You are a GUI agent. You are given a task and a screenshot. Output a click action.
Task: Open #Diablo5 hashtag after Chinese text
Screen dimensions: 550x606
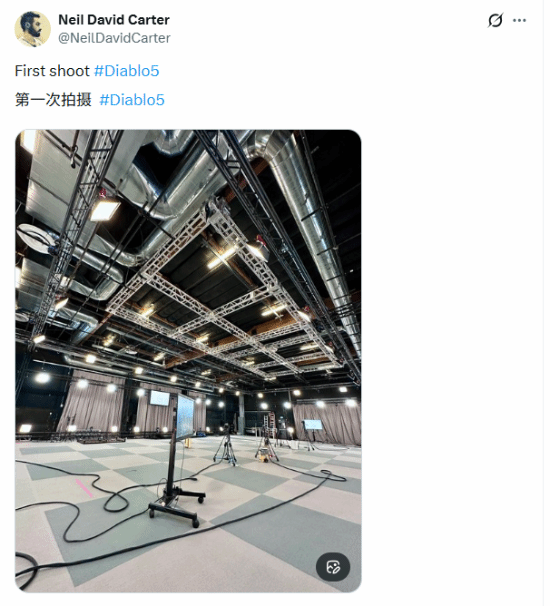coord(133,100)
